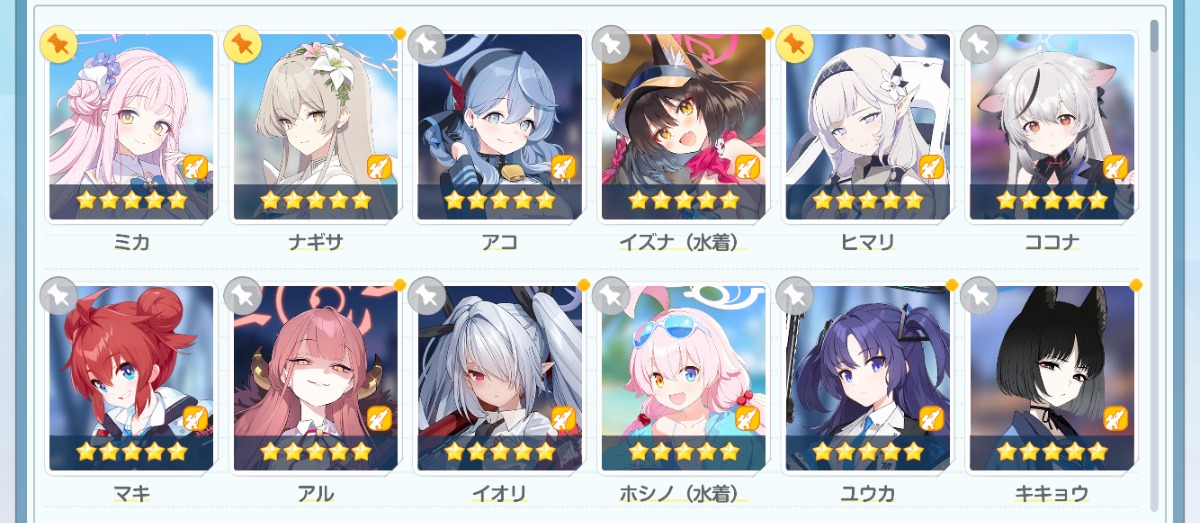The image size is (1200, 523).
Task: Click the gray pin on マキ
Action: [x=59, y=296]
